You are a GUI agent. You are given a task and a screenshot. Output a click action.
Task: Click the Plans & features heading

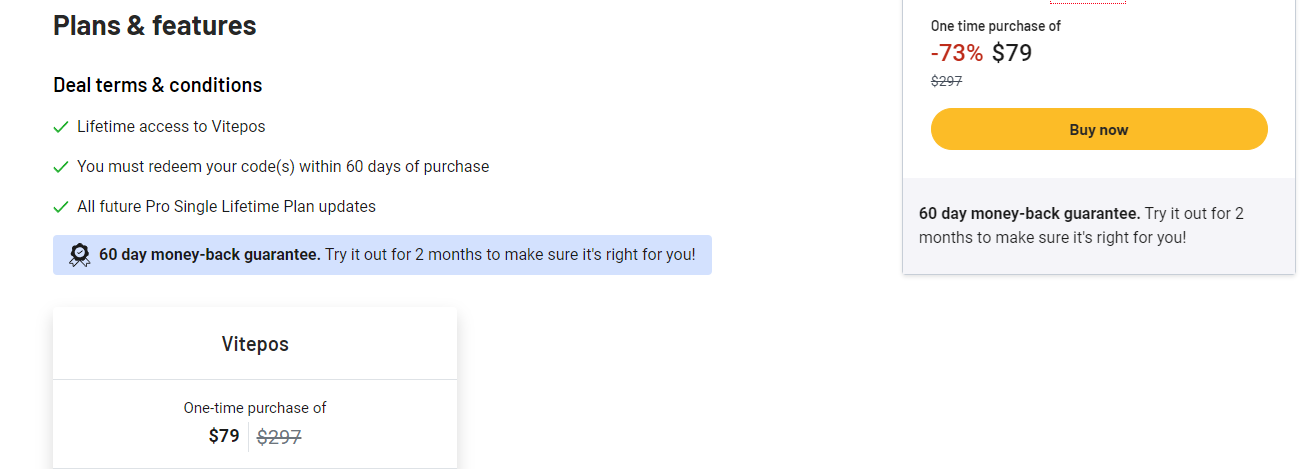click(155, 26)
